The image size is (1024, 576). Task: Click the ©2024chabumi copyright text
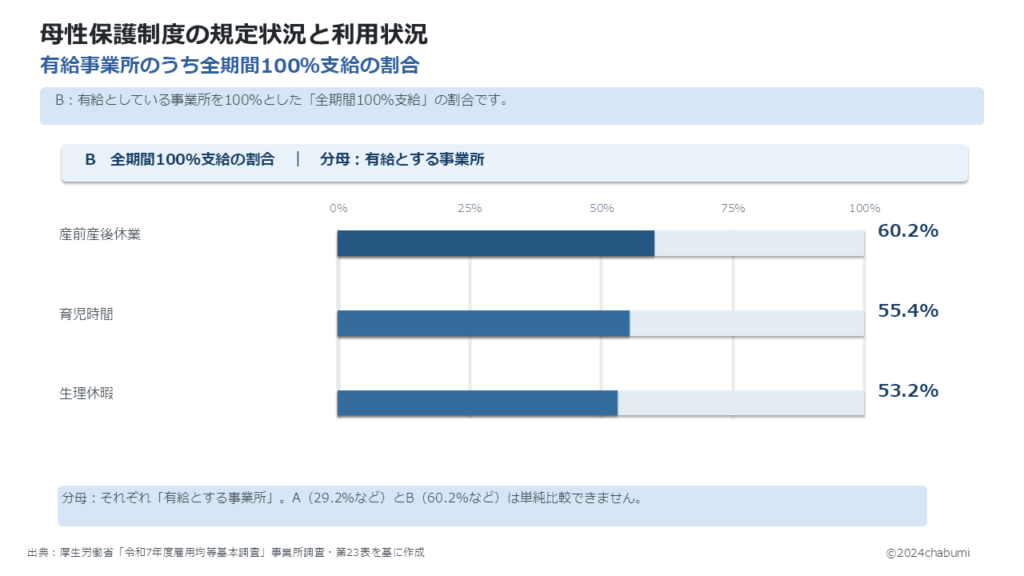point(927,553)
